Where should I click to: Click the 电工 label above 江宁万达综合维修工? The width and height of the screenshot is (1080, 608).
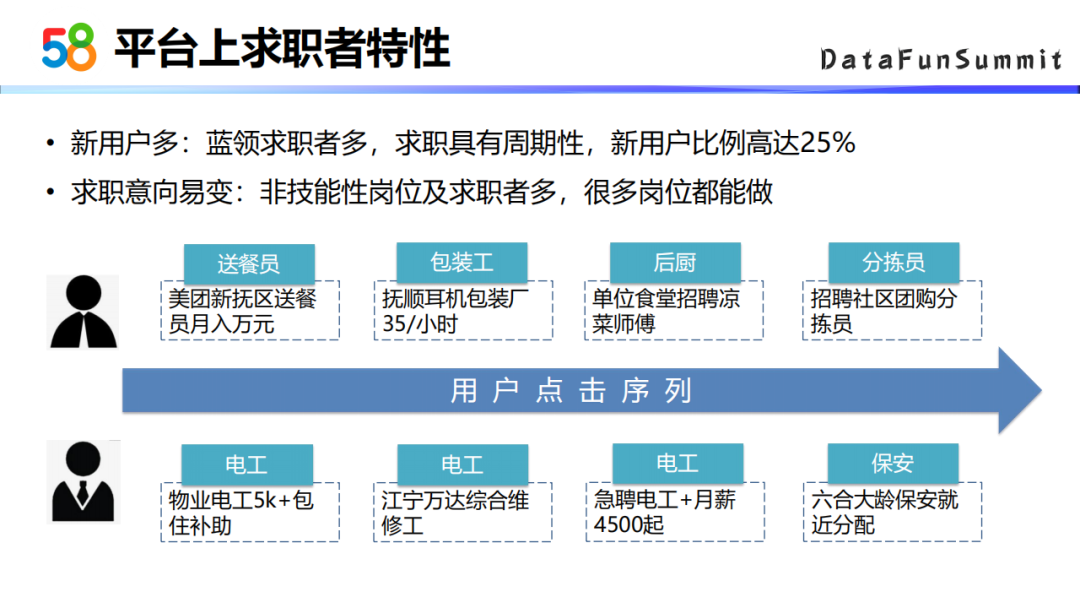pyautogui.click(x=462, y=464)
